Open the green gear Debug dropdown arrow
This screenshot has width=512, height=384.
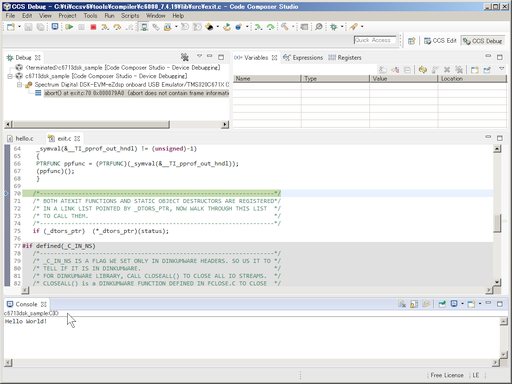[x=342, y=27]
